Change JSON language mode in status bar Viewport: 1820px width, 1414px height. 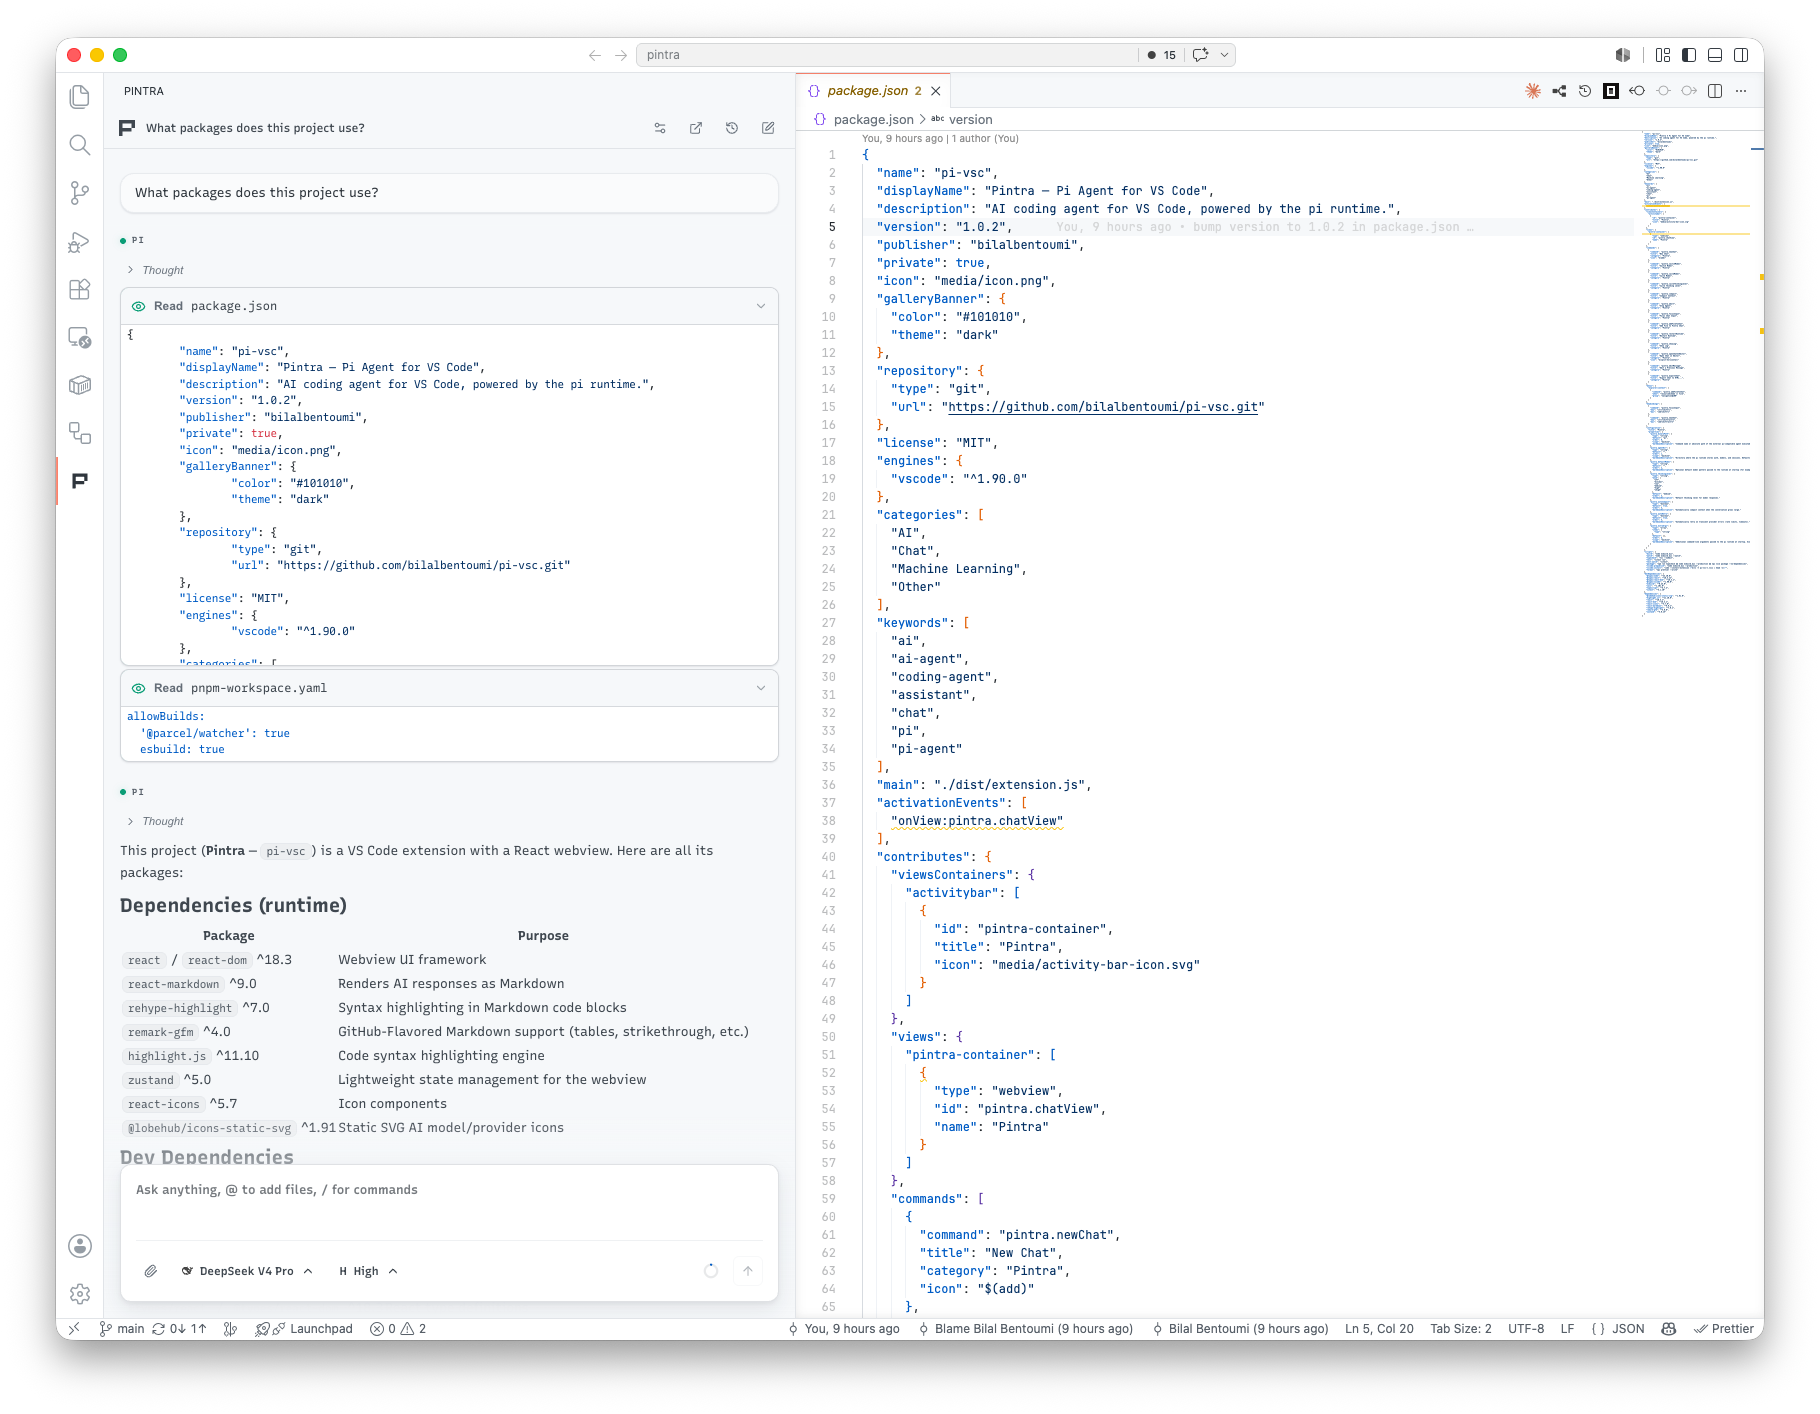pyautogui.click(x=1628, y=1329)
